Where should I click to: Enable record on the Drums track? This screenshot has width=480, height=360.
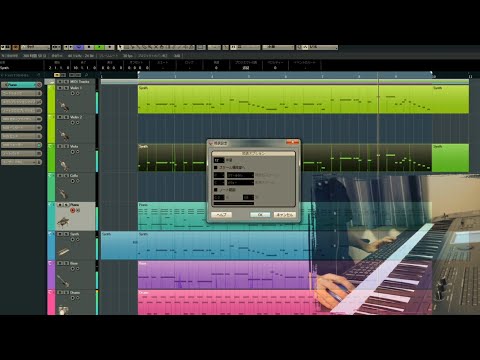click(x=72, y=298)
